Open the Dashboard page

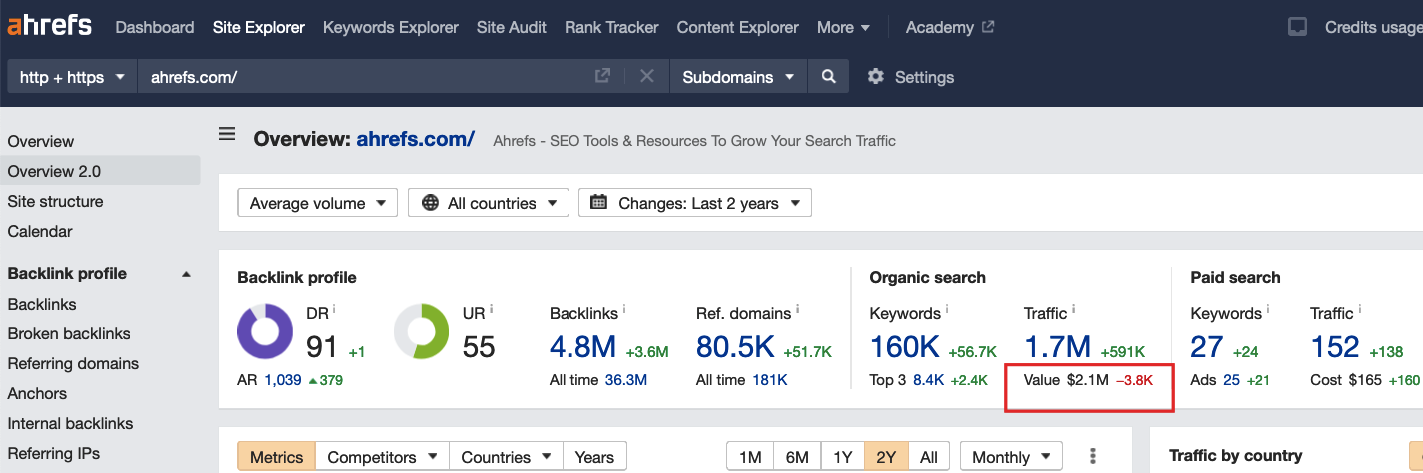coord(155,27)
